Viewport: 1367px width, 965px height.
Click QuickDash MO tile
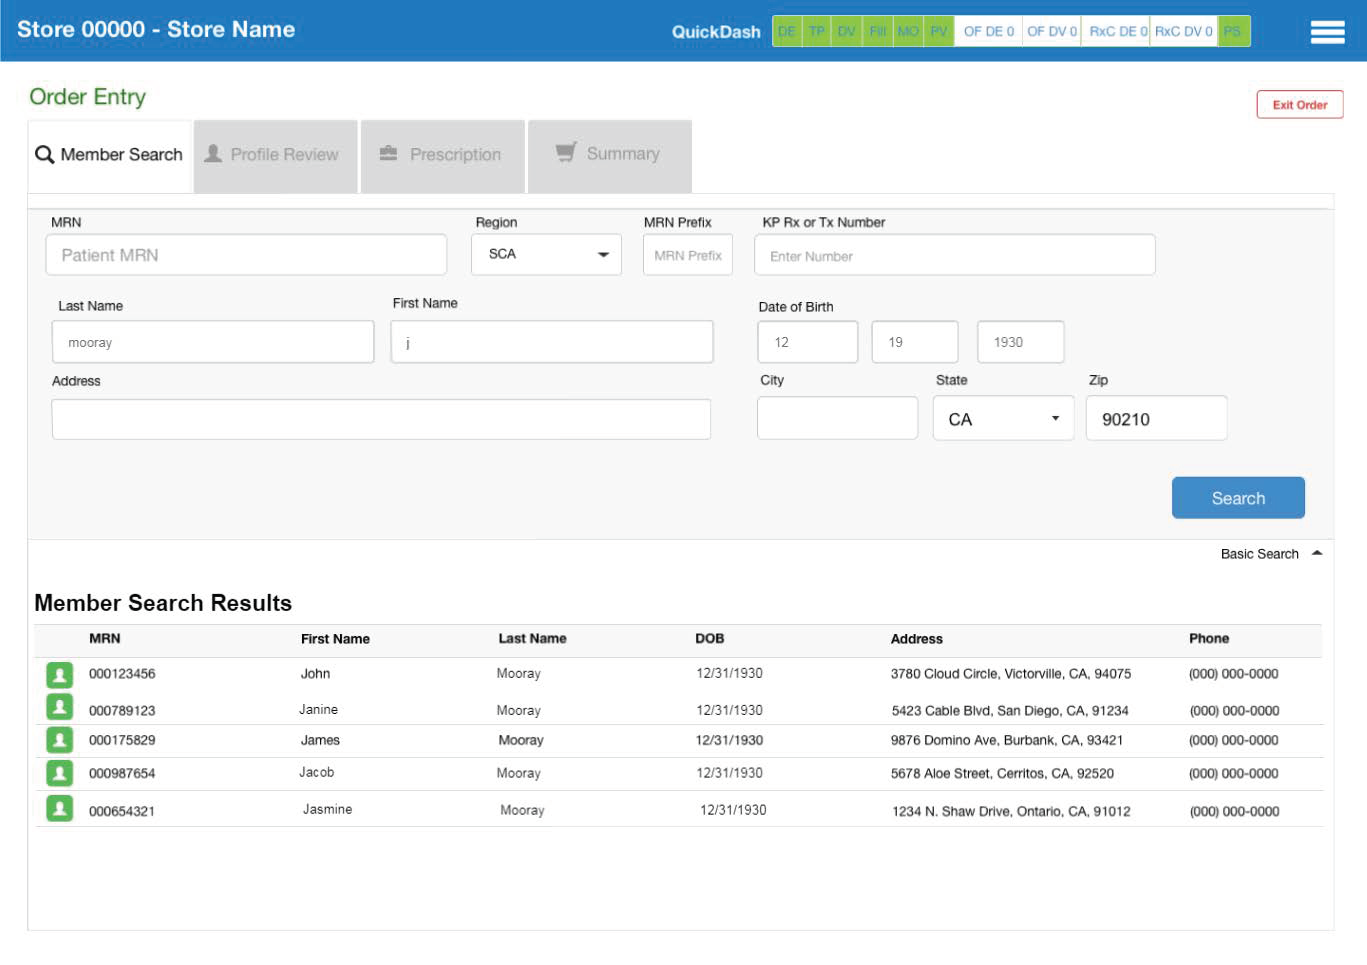(x=908, y=31)
